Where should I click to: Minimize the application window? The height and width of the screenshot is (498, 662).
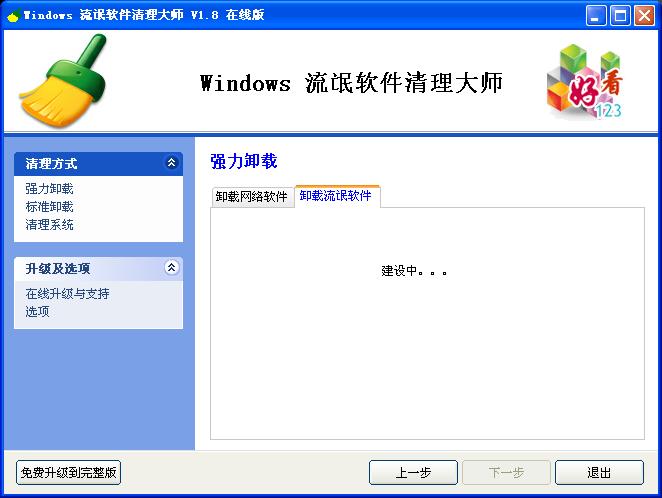pyautogui.click(x=596, y=16)
